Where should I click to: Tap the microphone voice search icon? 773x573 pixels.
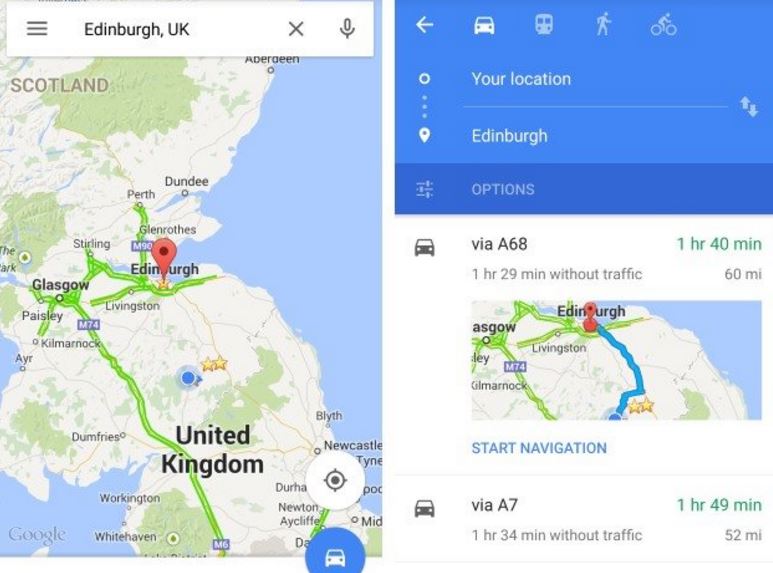[347, 29]
